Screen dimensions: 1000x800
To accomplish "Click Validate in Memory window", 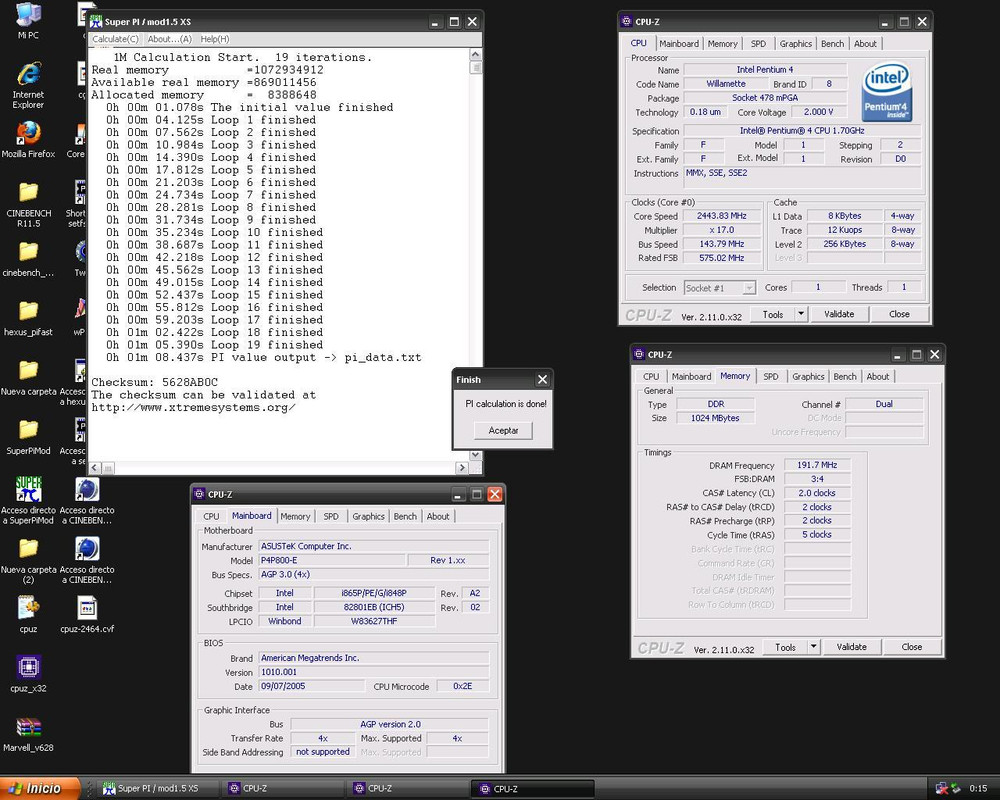I will click(851, 647).
